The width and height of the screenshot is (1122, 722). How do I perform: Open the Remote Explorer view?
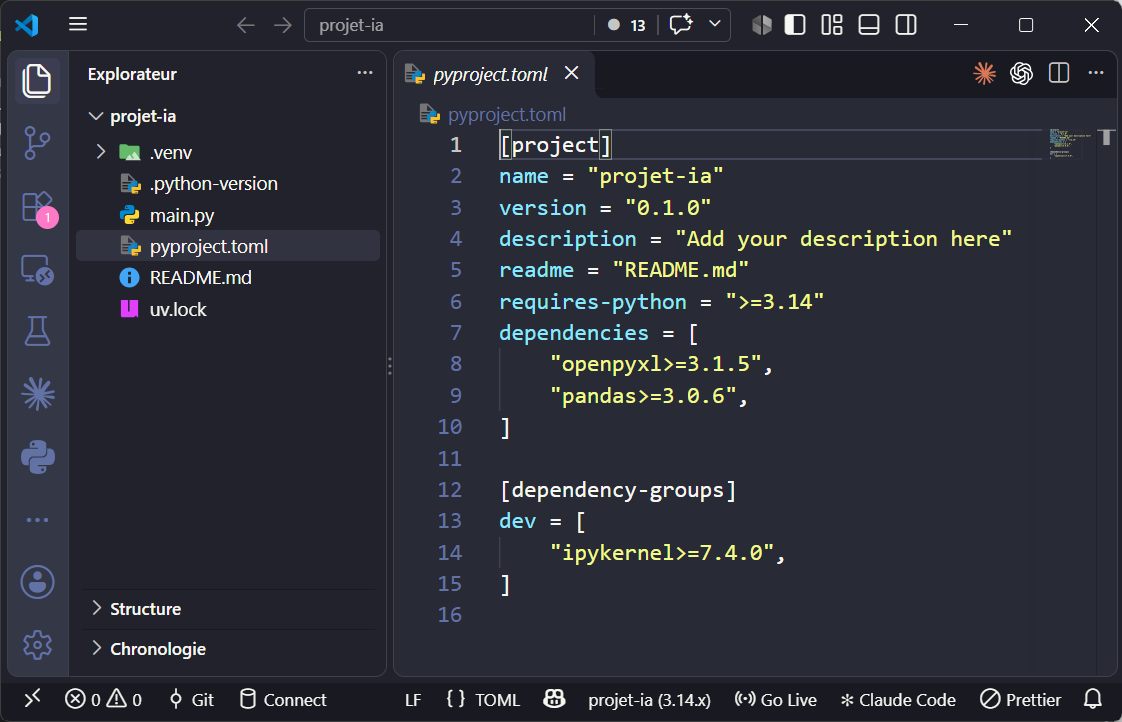(37, 270)
